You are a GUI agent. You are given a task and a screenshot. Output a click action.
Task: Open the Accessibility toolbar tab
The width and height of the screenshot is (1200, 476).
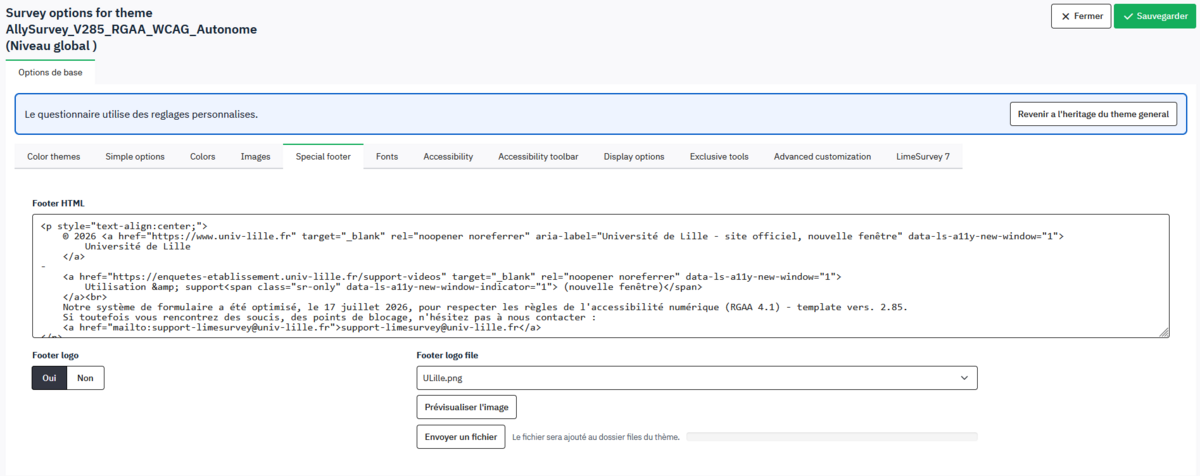click(538, 156)
